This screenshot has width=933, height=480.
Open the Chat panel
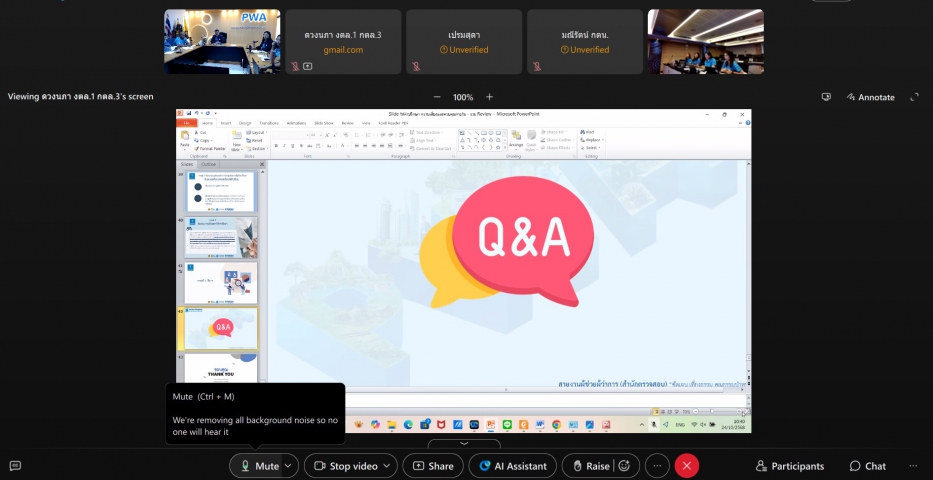867,466
